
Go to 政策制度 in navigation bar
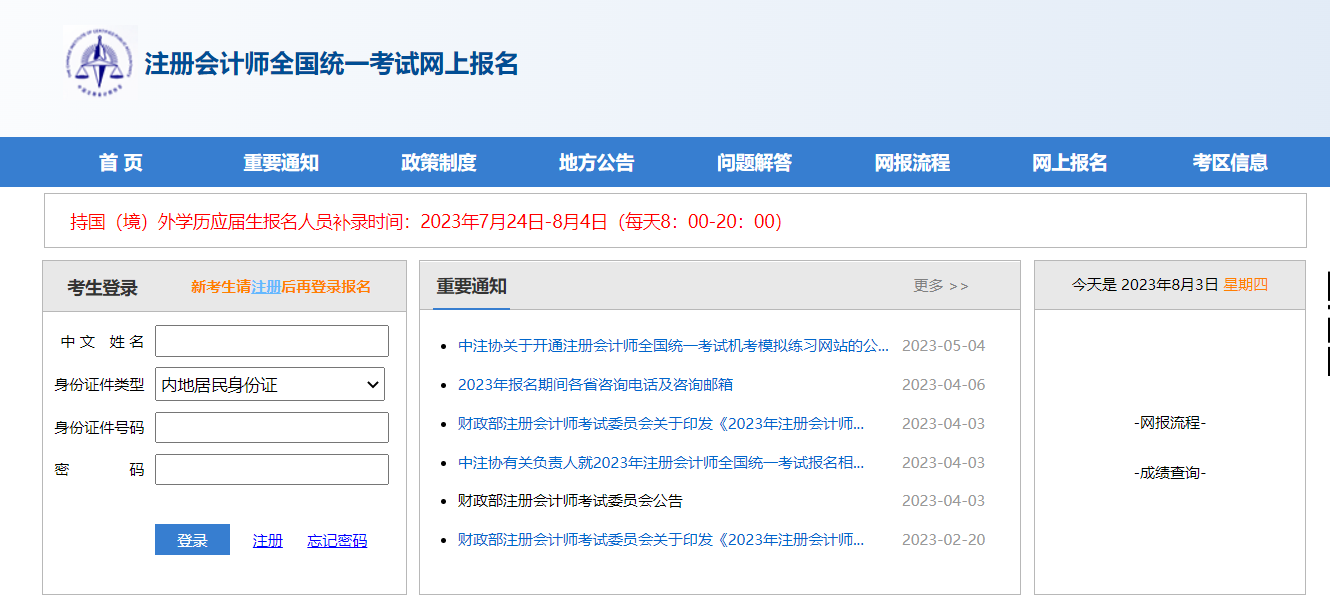(438, 163)
